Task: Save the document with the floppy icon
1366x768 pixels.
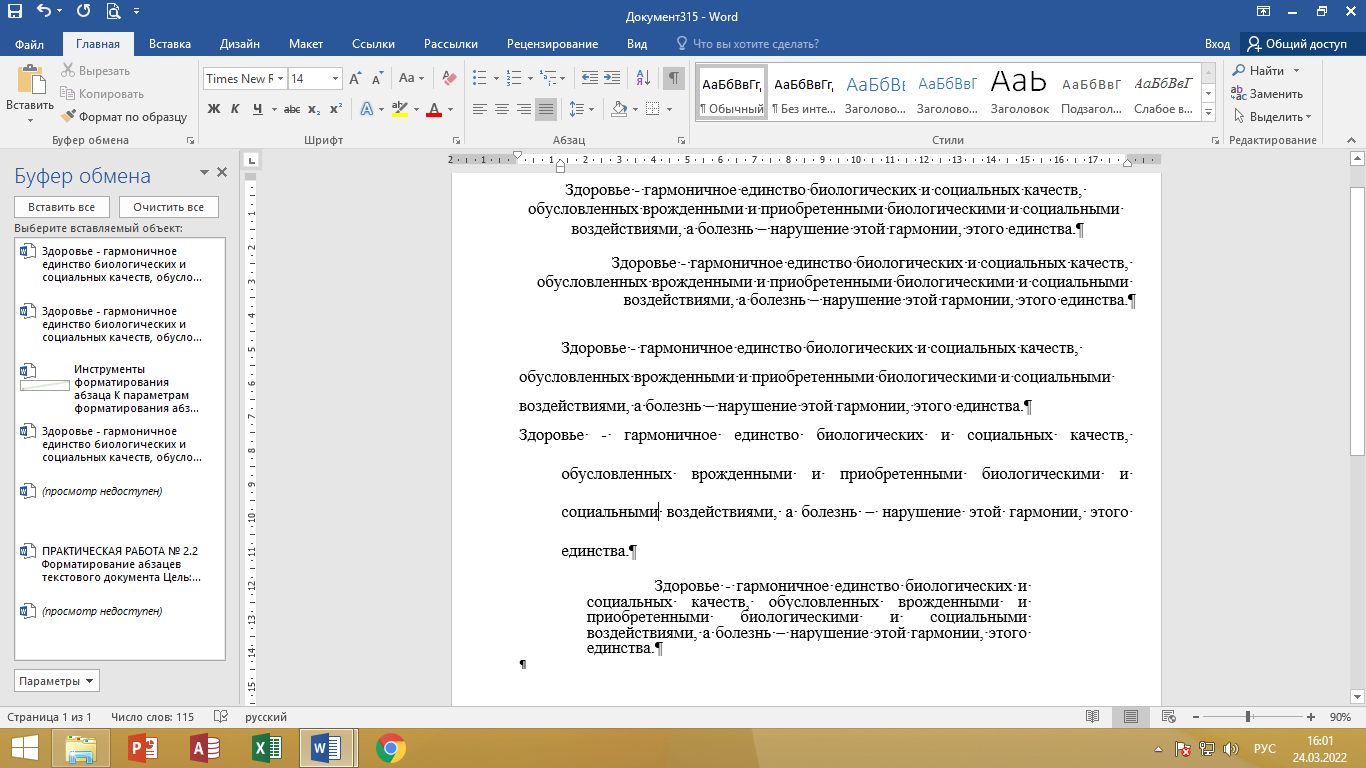Action: 15,13
